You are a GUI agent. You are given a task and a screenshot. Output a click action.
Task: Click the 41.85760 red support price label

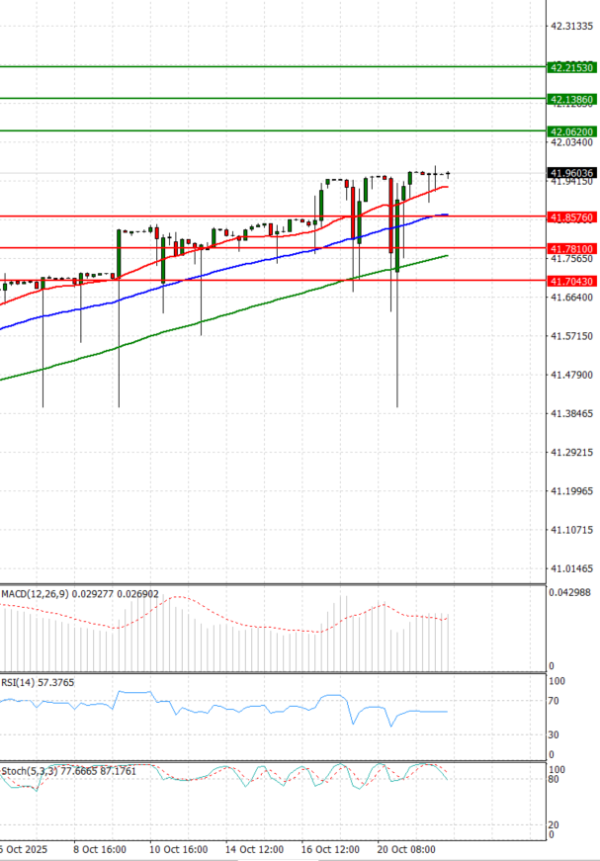[572, 216]
